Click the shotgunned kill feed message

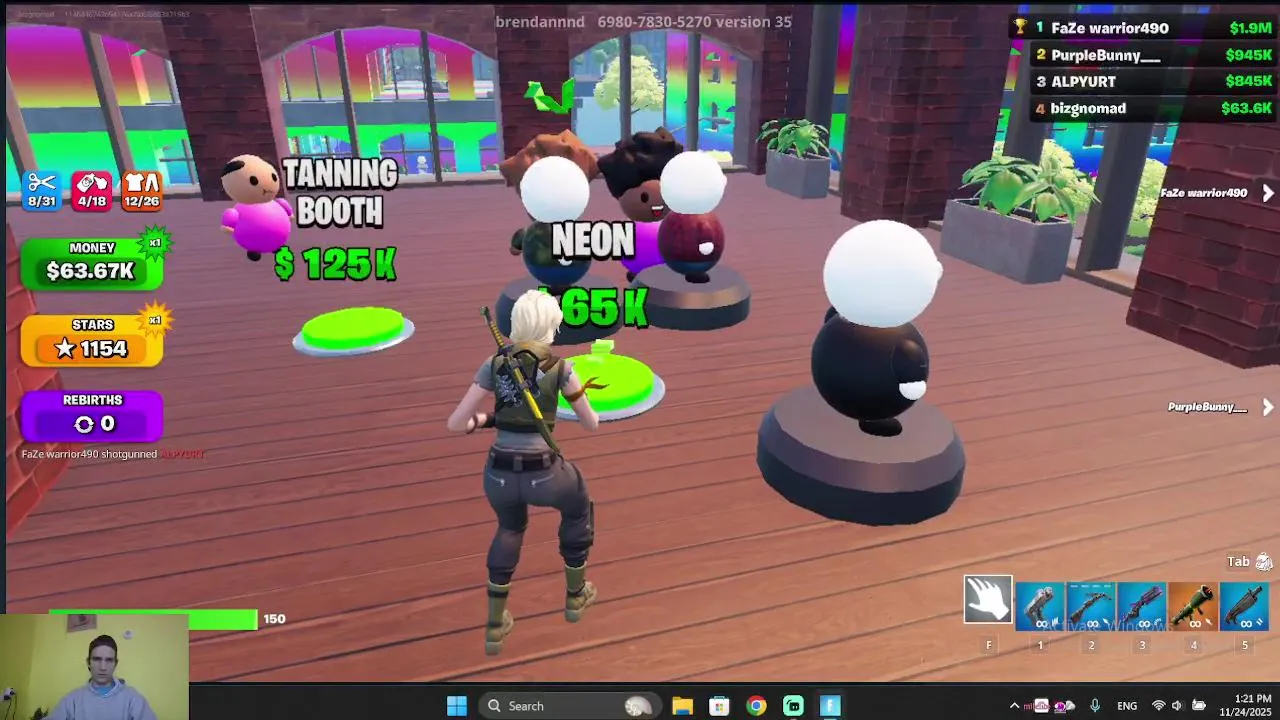(x=113, y=454)
